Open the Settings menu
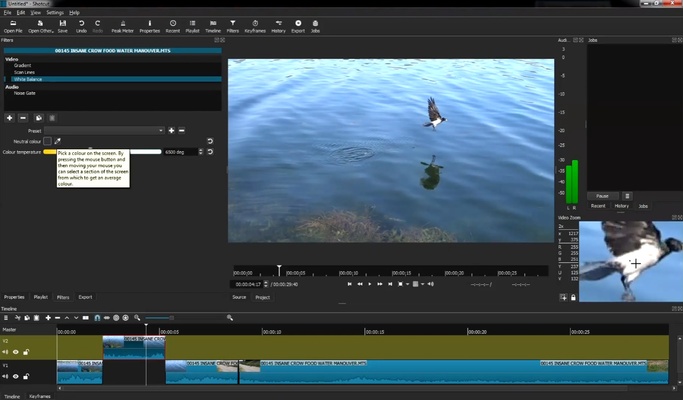683x400 pixels. [55, 13]
